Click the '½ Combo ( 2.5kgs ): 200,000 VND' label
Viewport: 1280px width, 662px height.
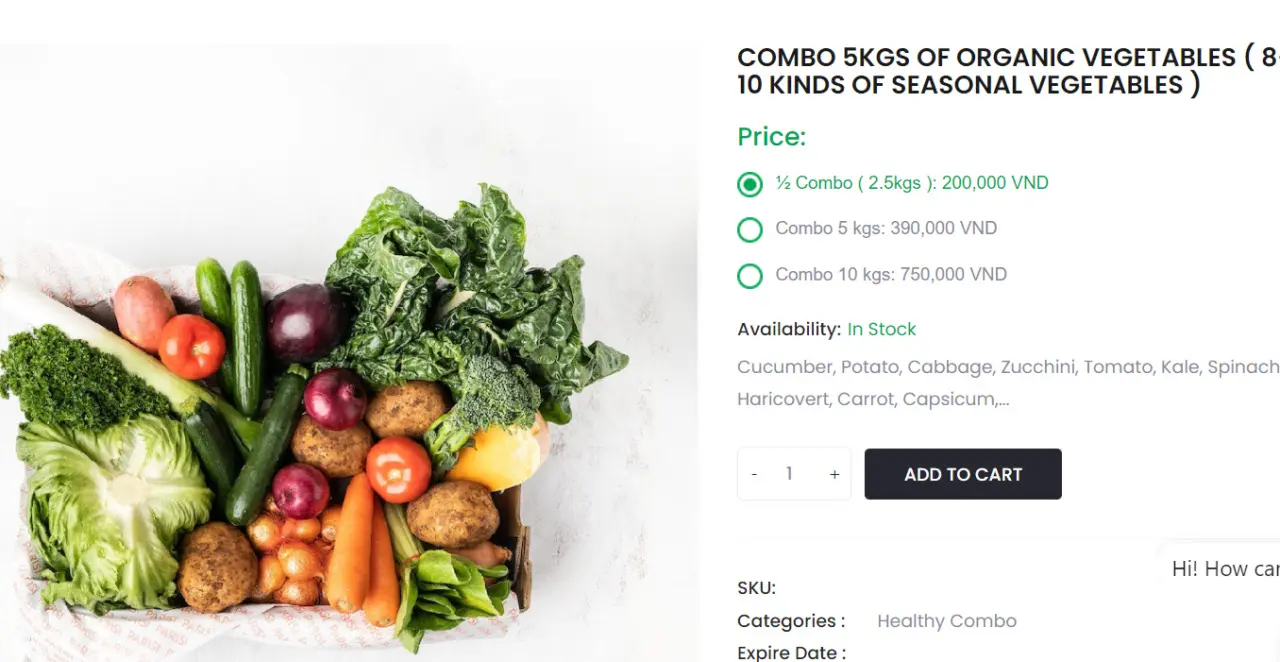912,183
